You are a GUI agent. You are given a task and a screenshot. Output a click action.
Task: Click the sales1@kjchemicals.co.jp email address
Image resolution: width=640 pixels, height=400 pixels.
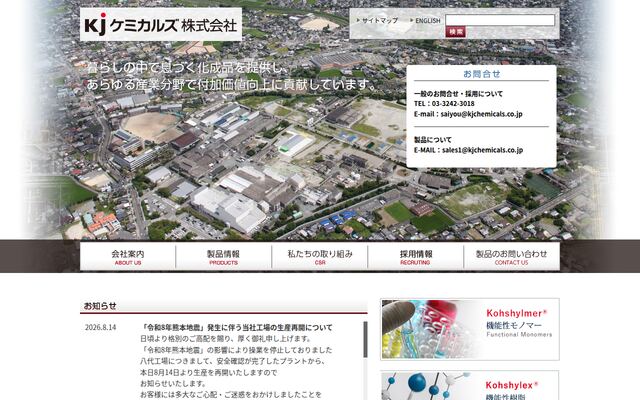482,150
